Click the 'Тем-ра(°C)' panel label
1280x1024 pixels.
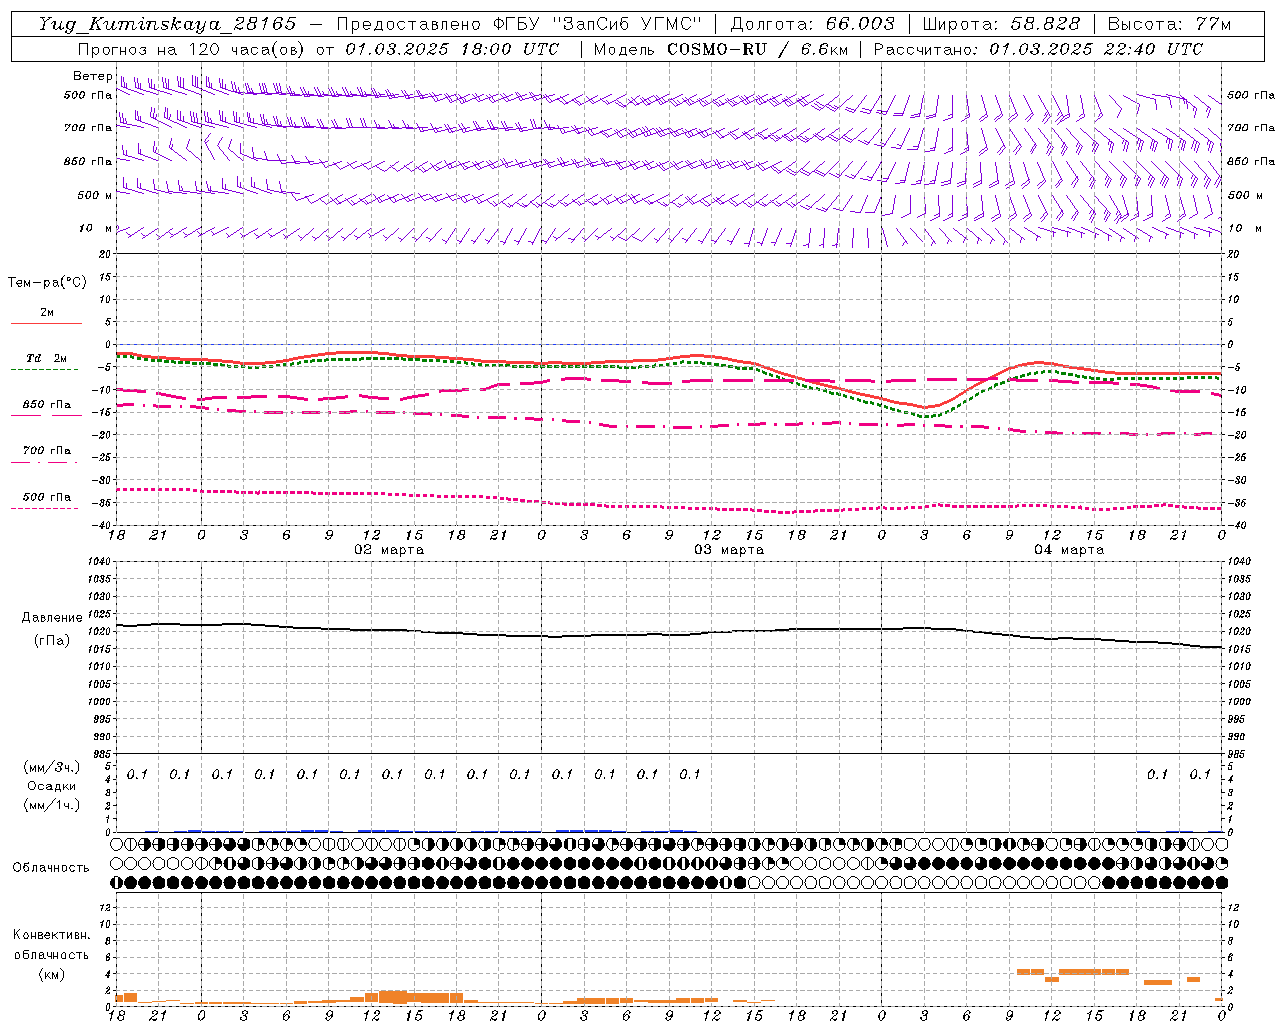tap(47, 283)
